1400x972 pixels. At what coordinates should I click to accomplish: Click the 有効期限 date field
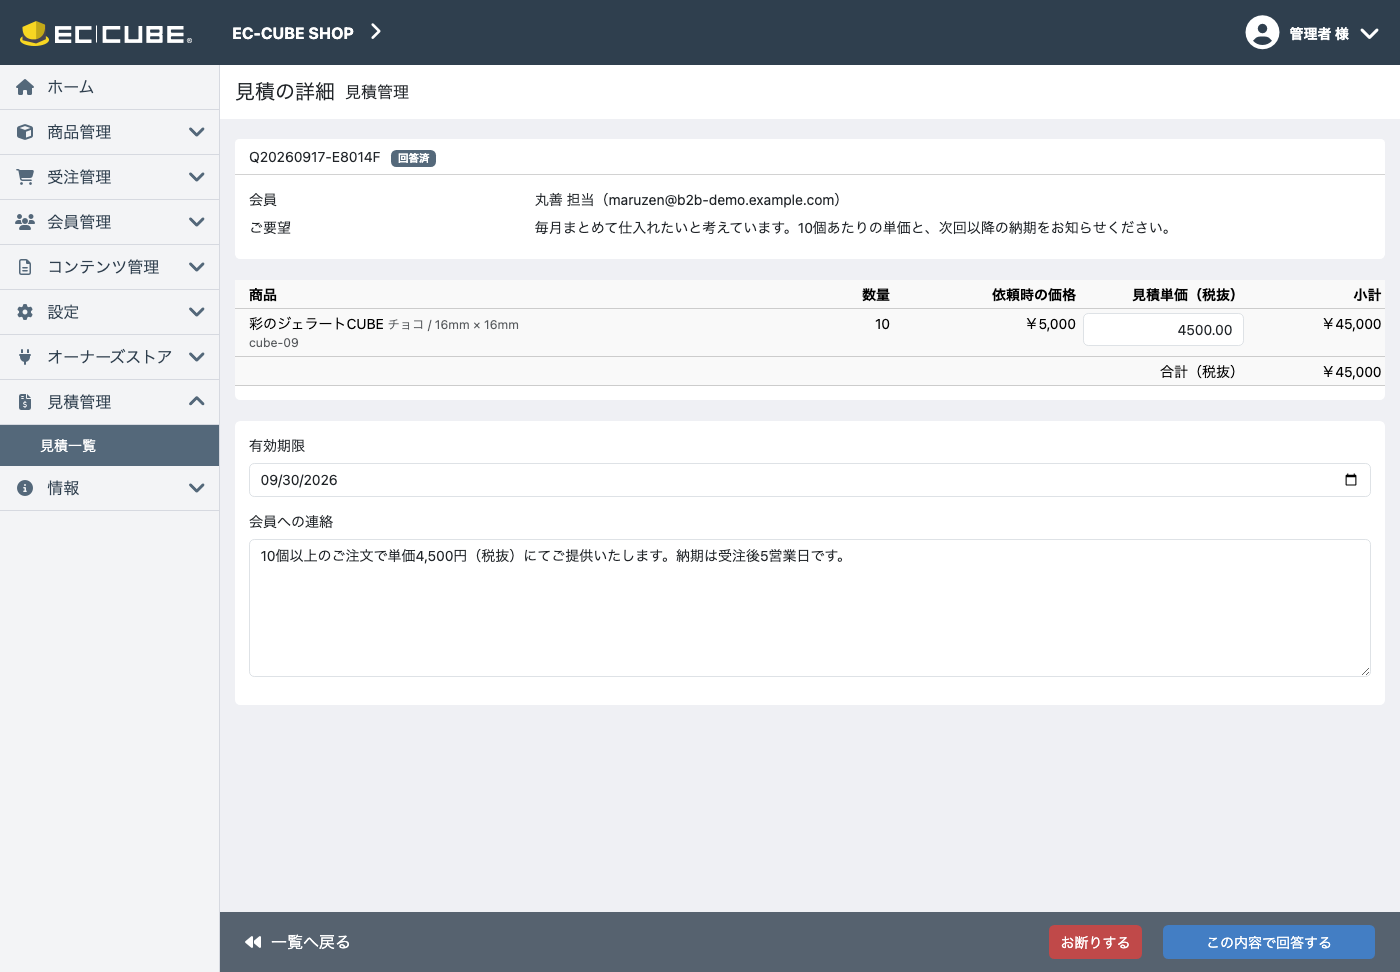(x=810, y=480)
